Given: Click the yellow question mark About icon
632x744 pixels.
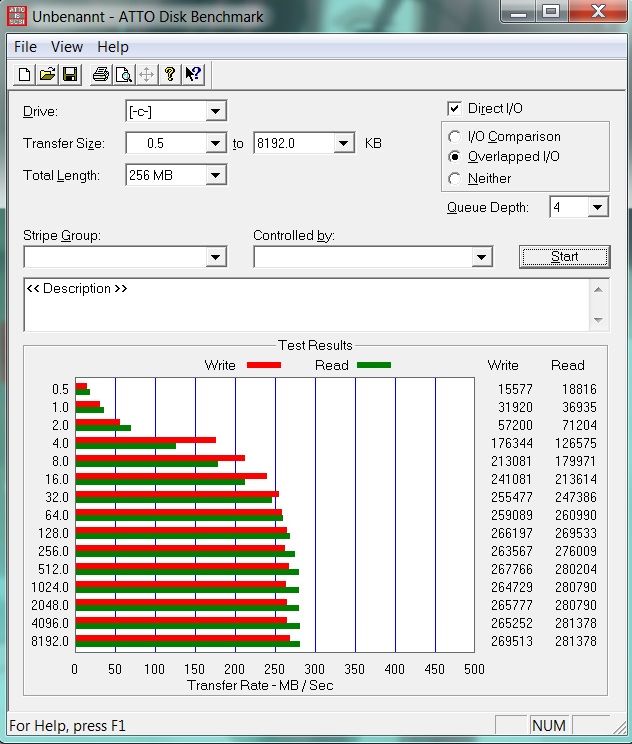Looking at the screenshot, I should click(x=169, y=74).
